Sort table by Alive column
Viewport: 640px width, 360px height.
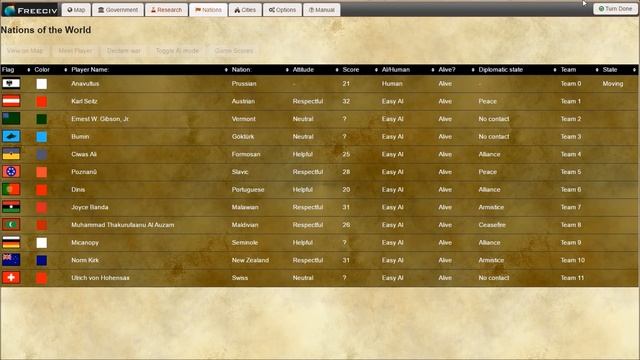456,70
